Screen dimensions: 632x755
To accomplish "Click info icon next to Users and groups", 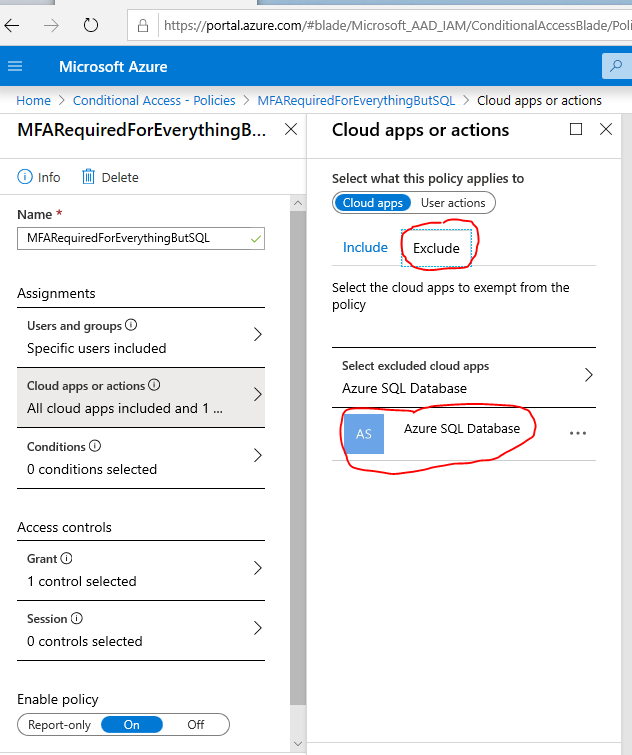I will point(131,325).
